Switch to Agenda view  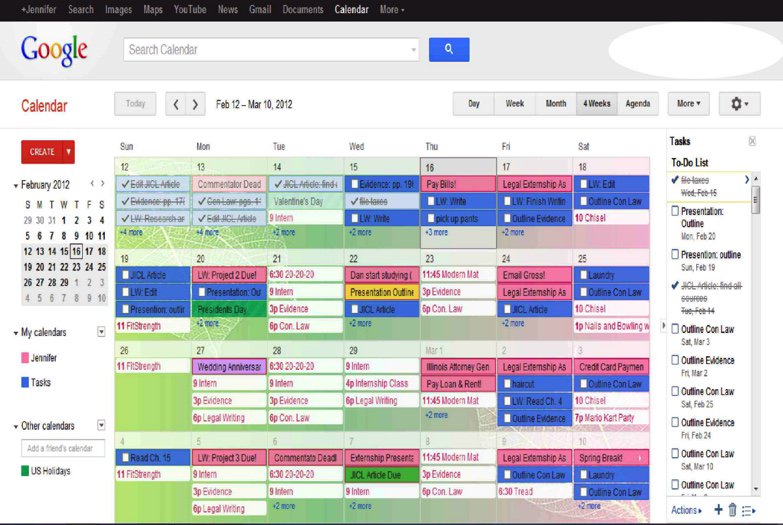638,104
